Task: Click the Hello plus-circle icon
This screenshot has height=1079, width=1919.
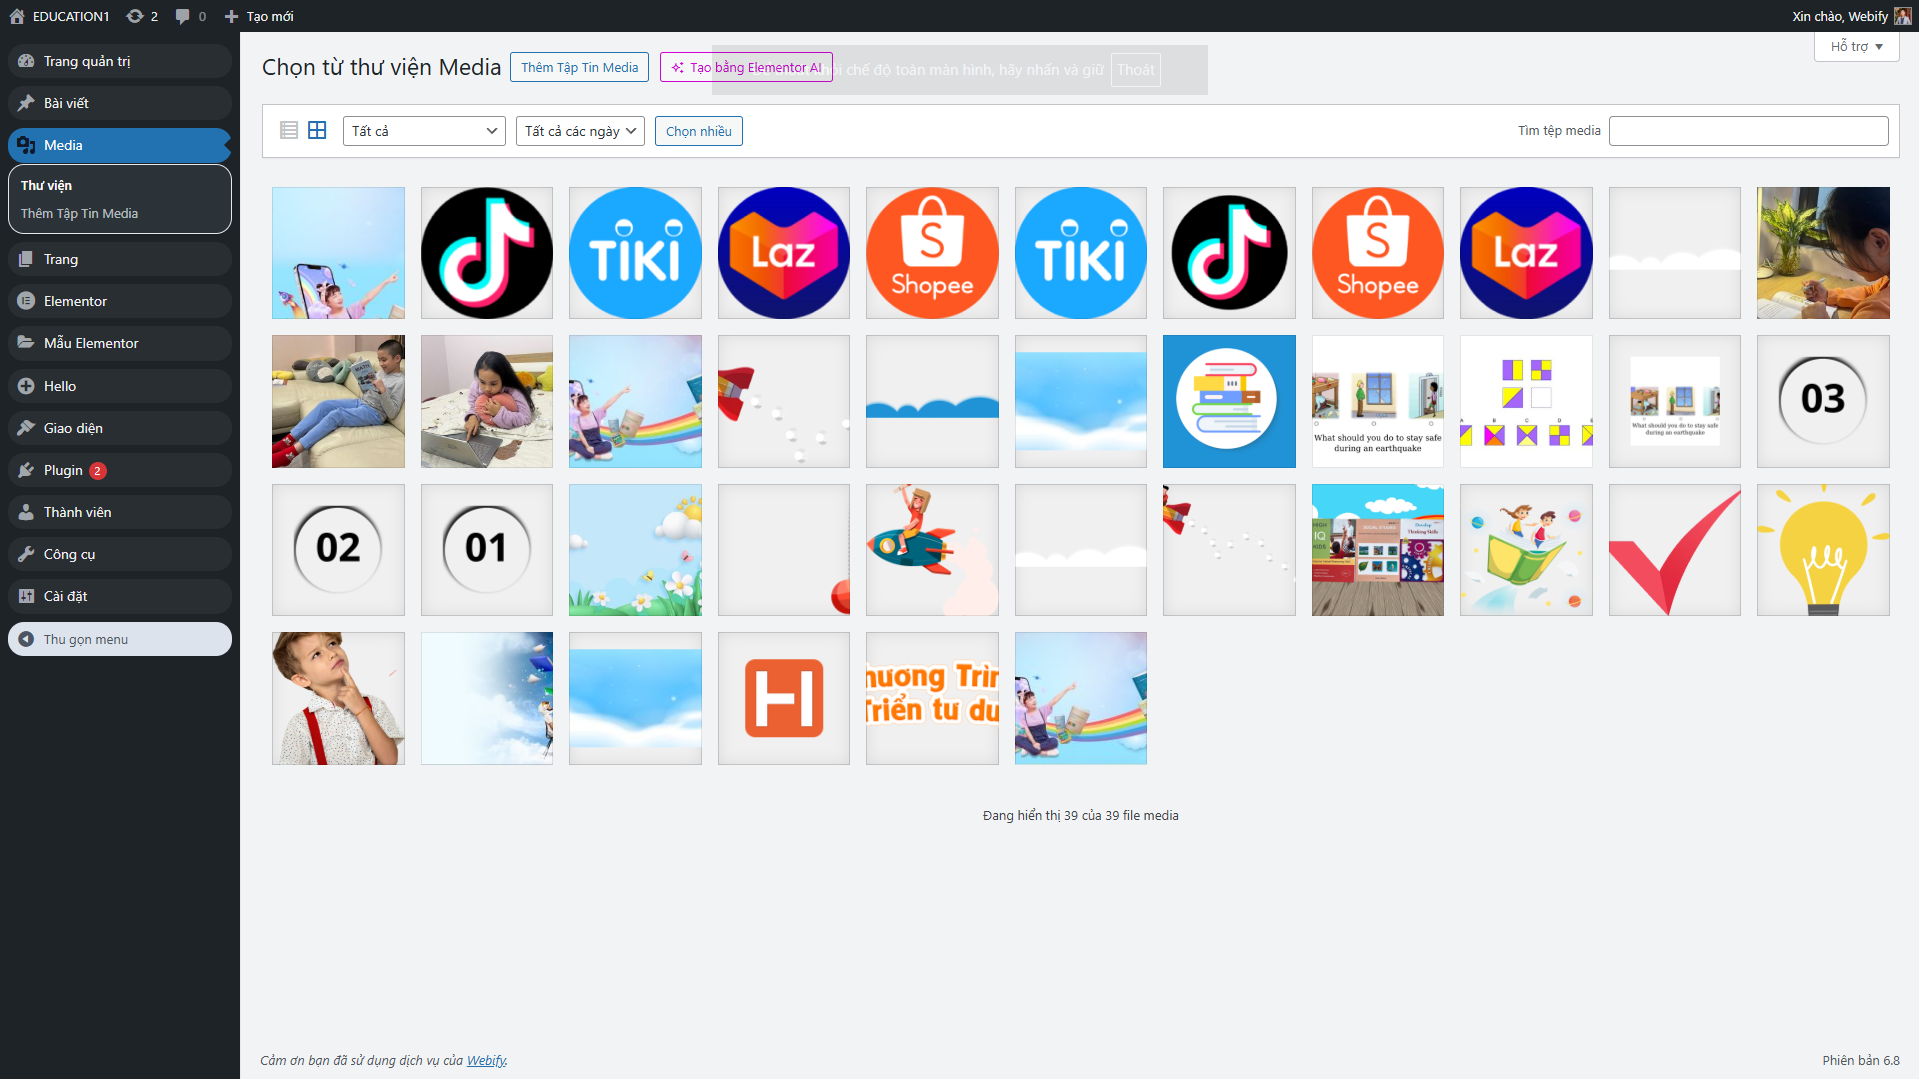Action: (26, 386)
